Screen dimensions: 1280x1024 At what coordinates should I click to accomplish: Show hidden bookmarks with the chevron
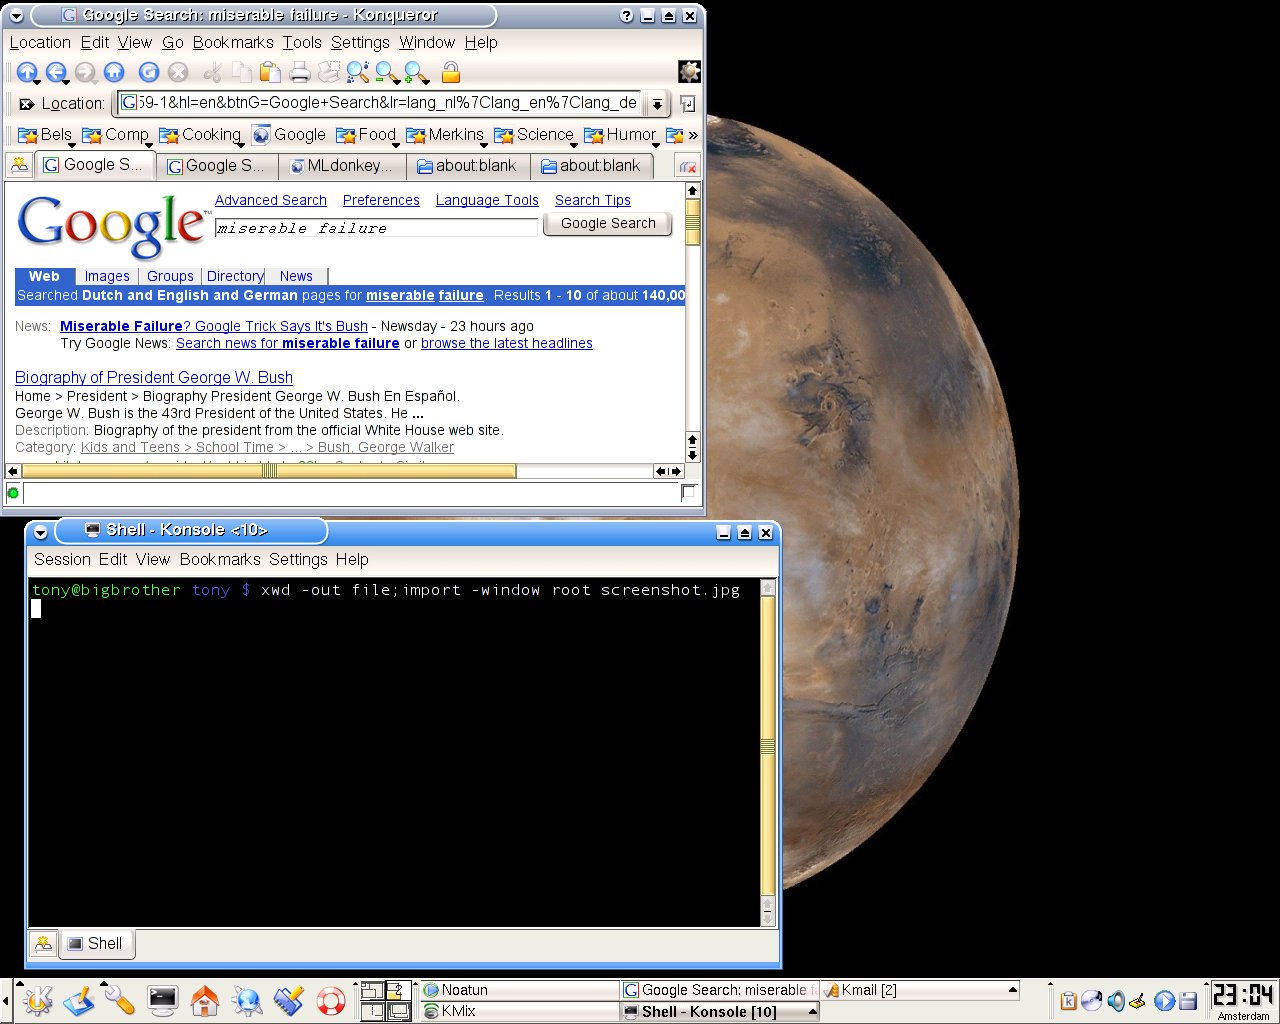tap(693, 135)
